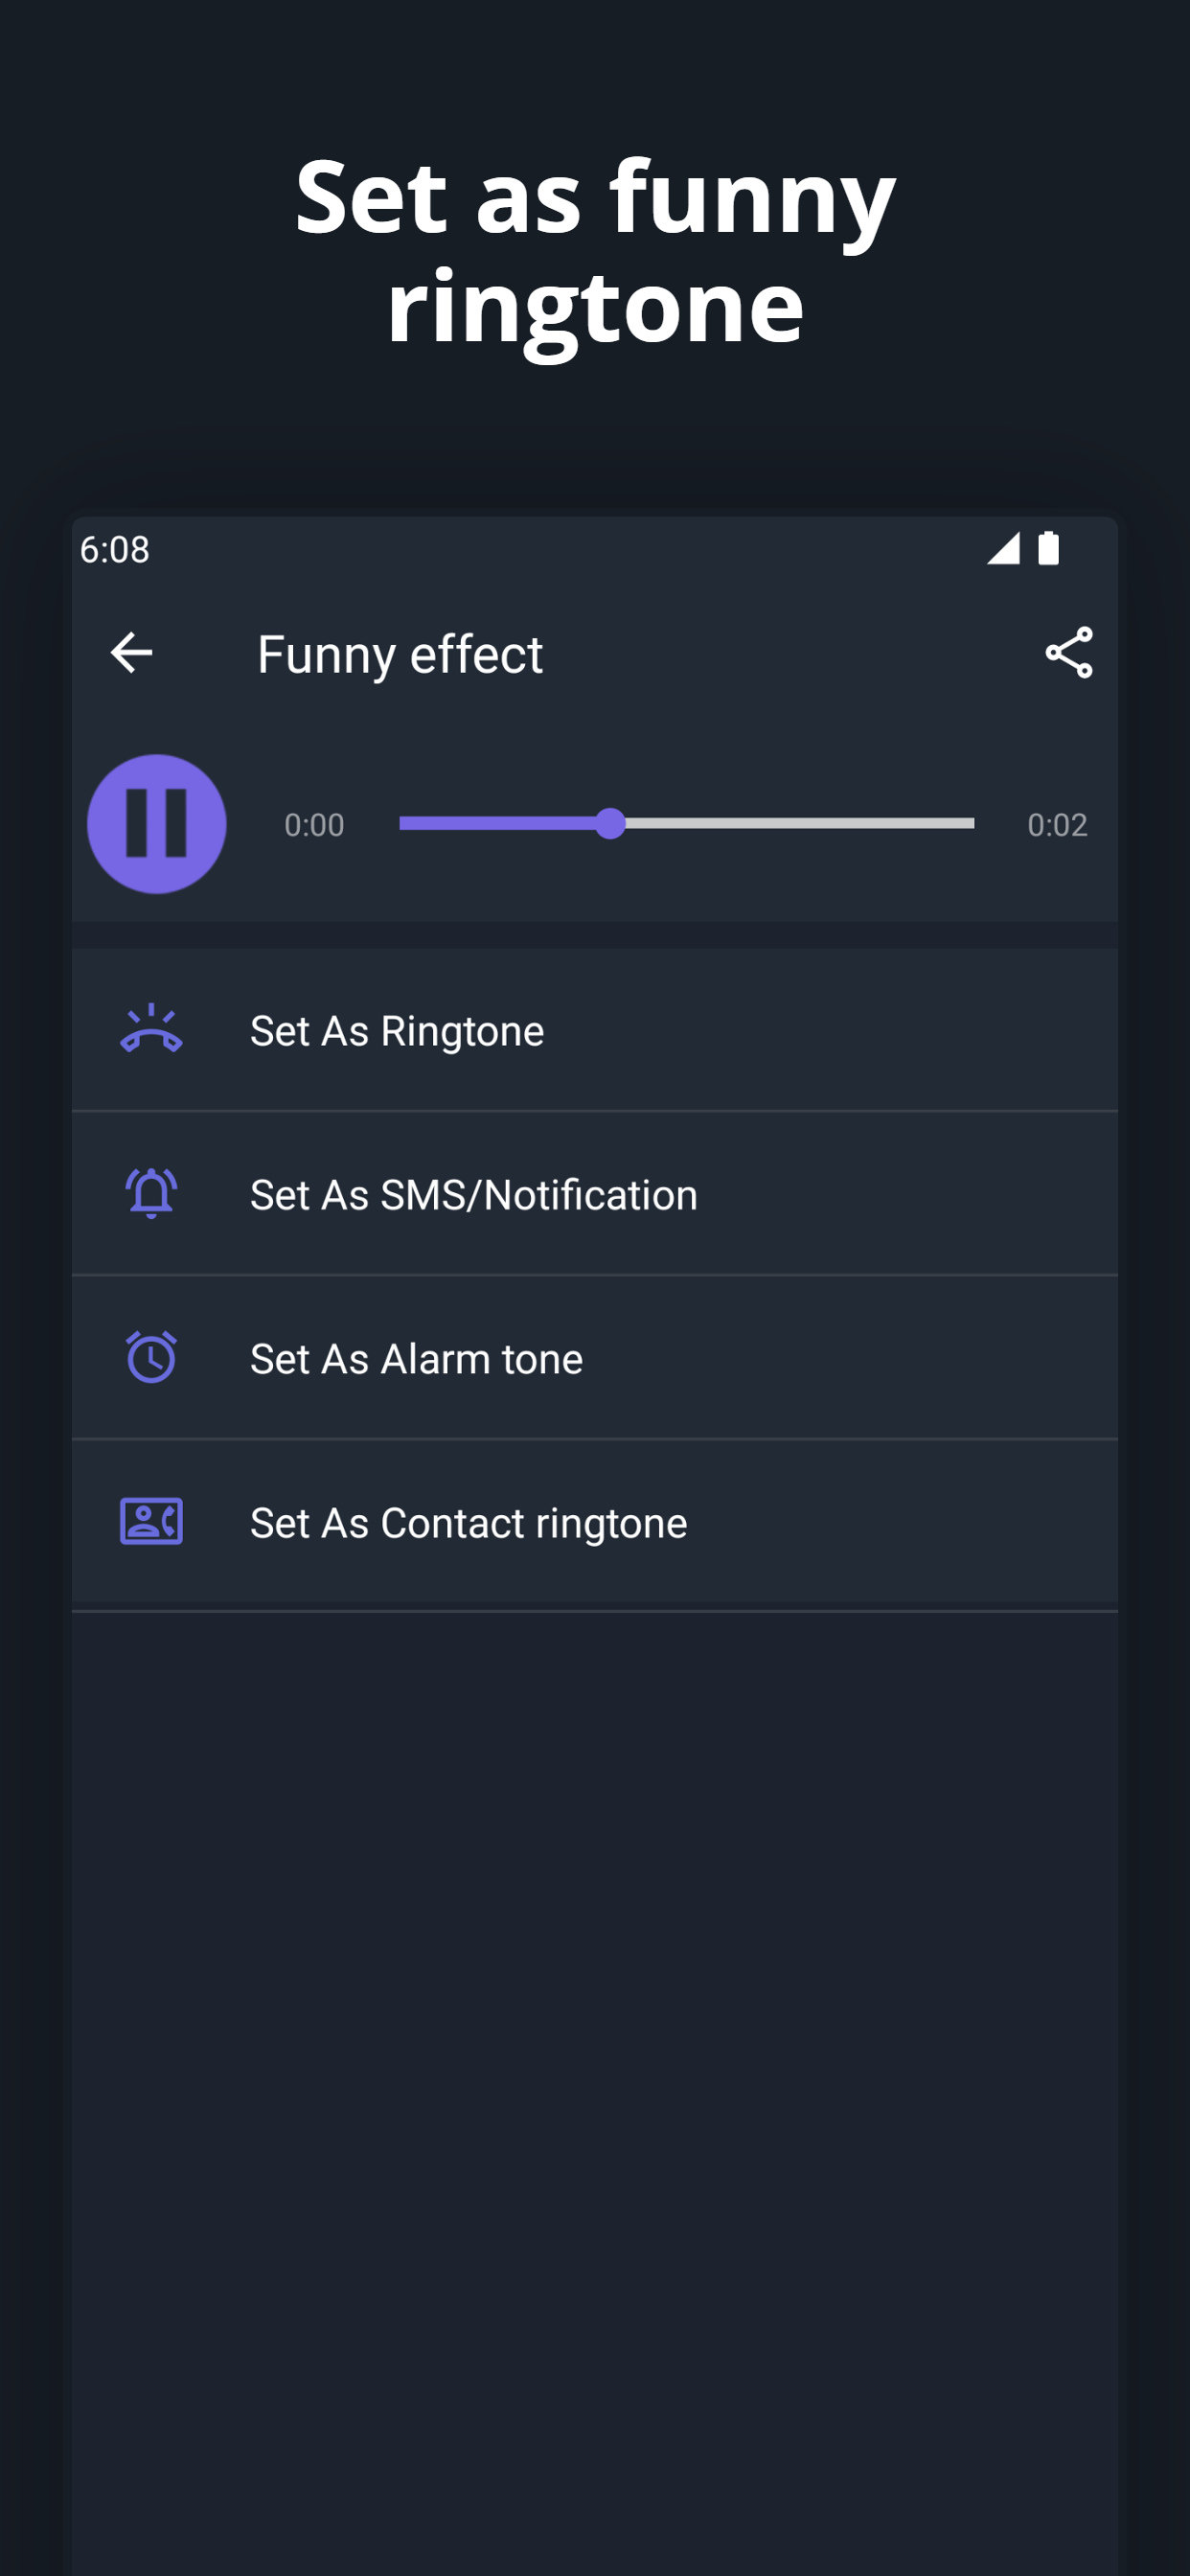Click the ringing phone icon
Image resolution: width=1190 pixels, height=2576 pixels.
pyautogui.click(x=151, y=1030)
